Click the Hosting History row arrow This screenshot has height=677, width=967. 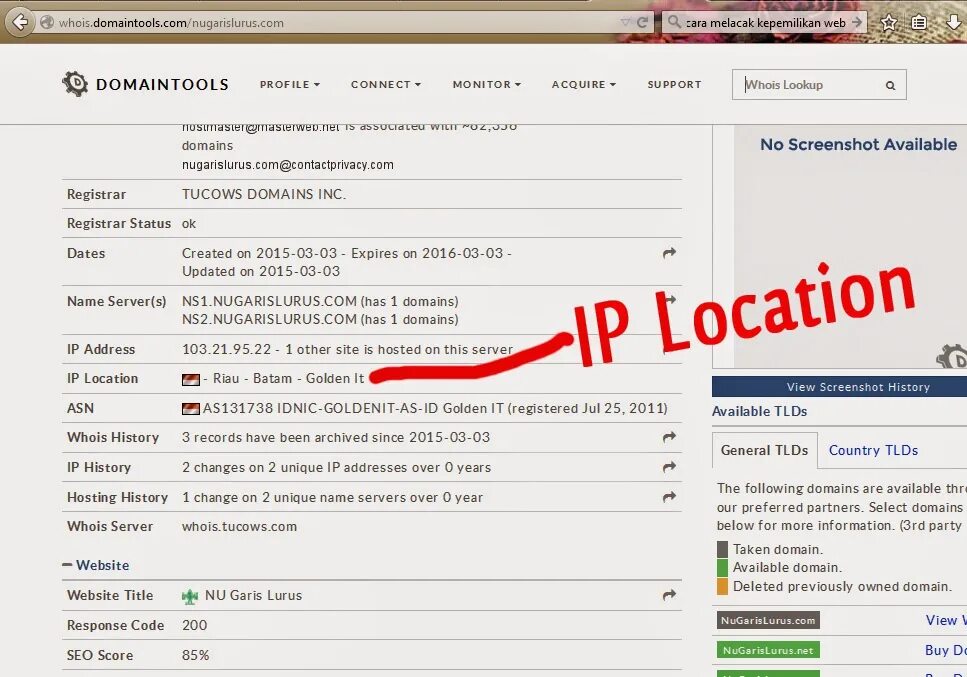(669, 497)
